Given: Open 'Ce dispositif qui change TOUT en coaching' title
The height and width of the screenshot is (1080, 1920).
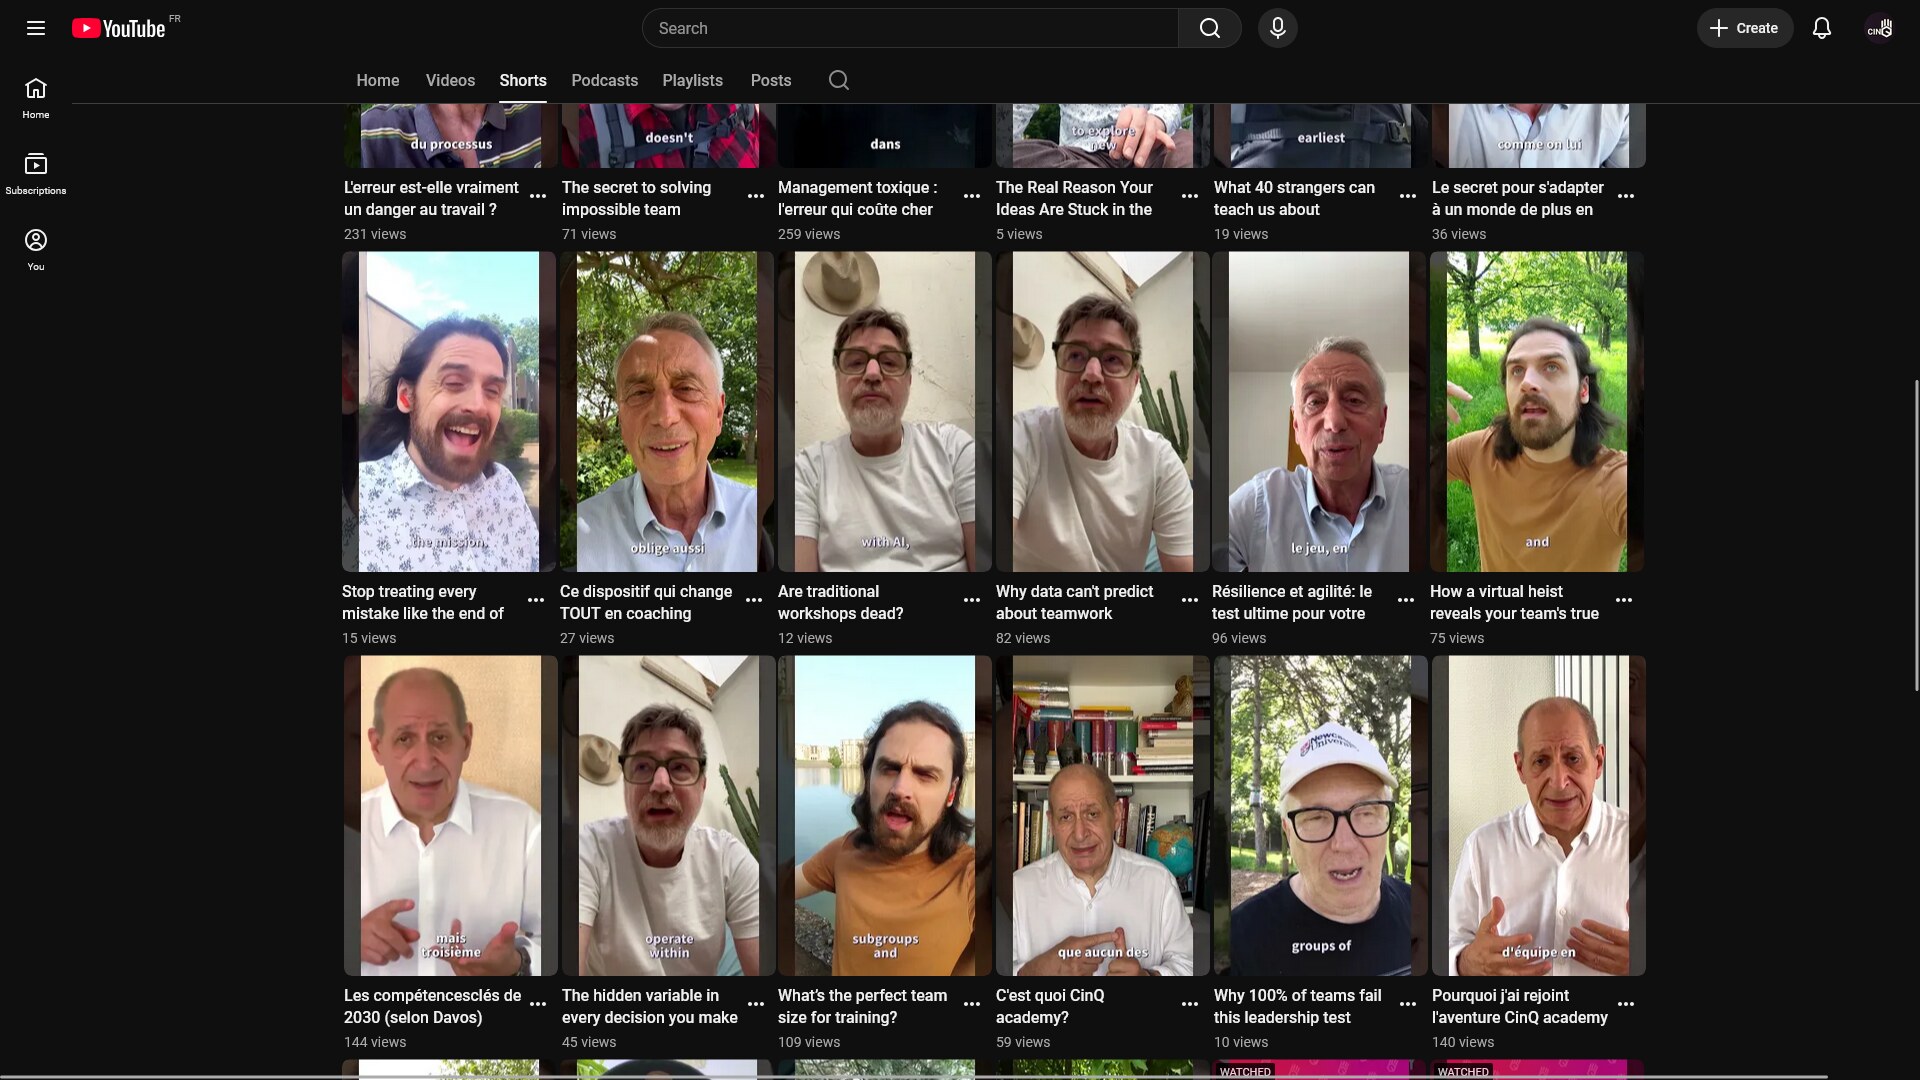Looking at the screenshot, I should (646, 602).
